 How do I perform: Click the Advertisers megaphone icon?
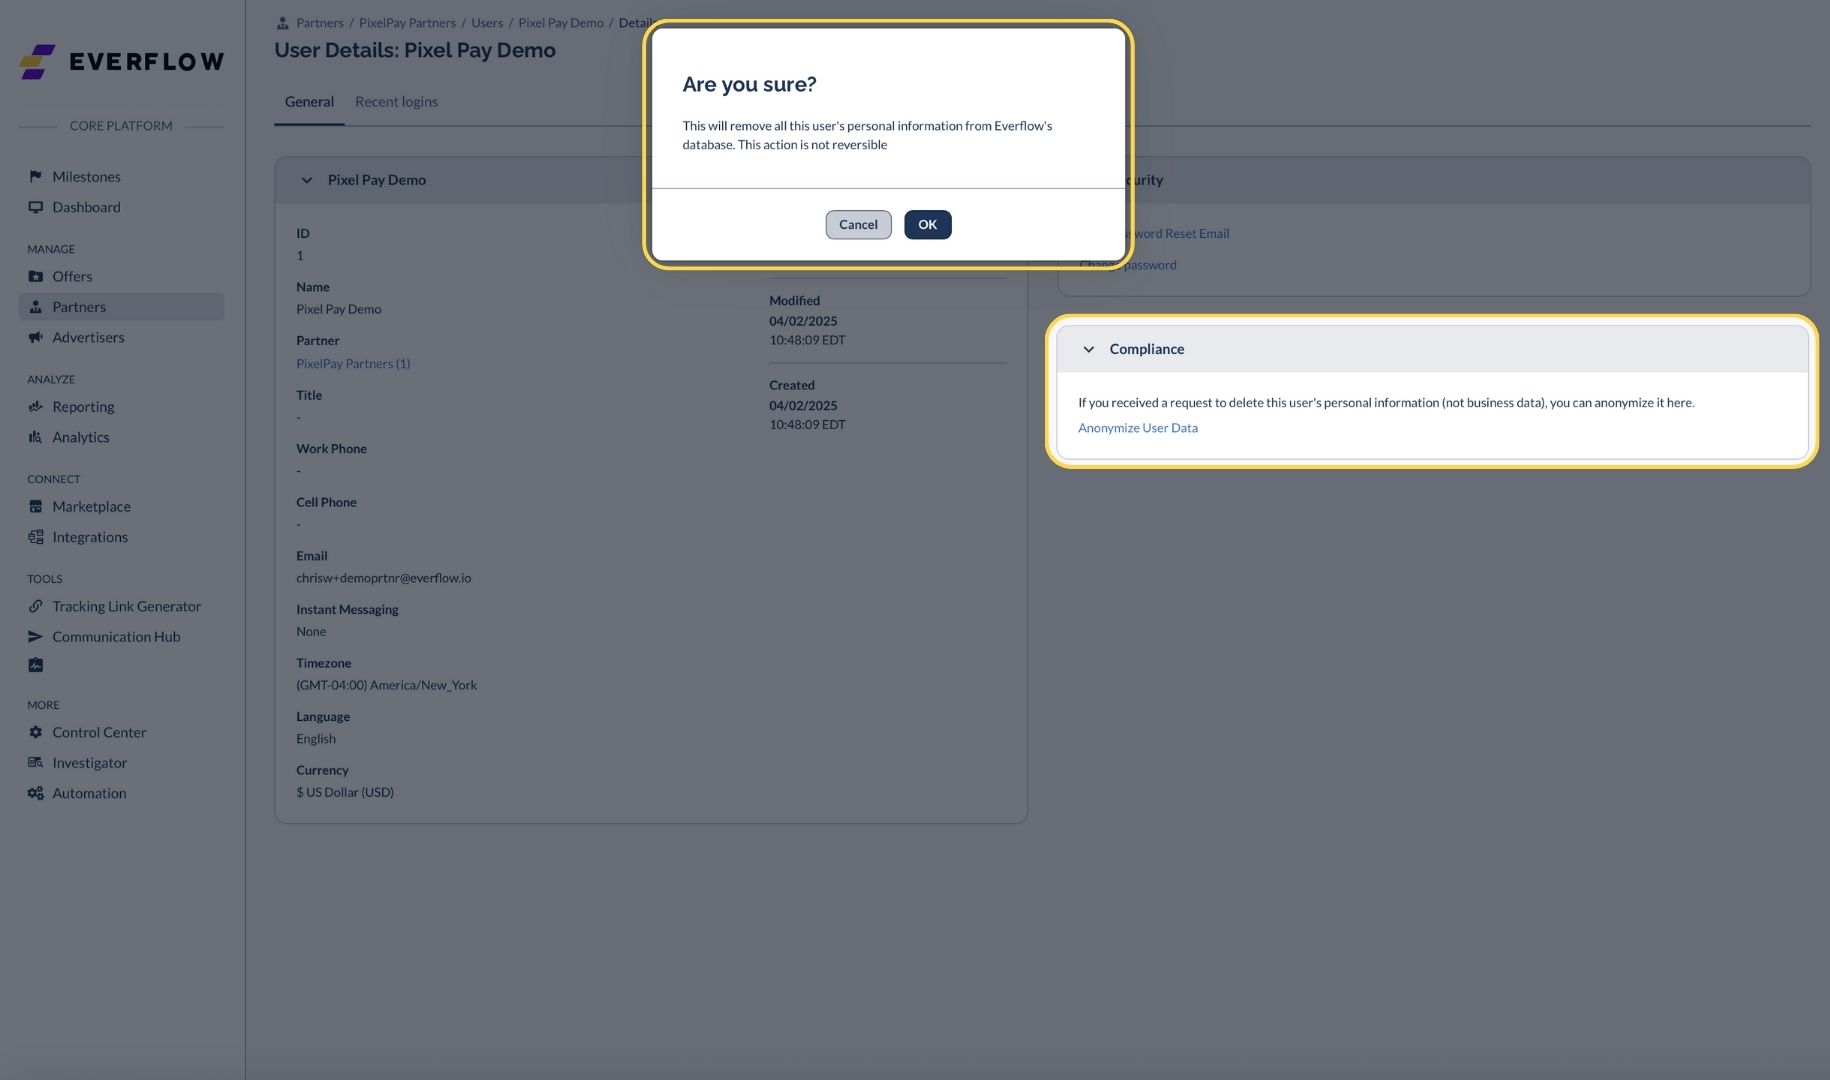point(35,338)
